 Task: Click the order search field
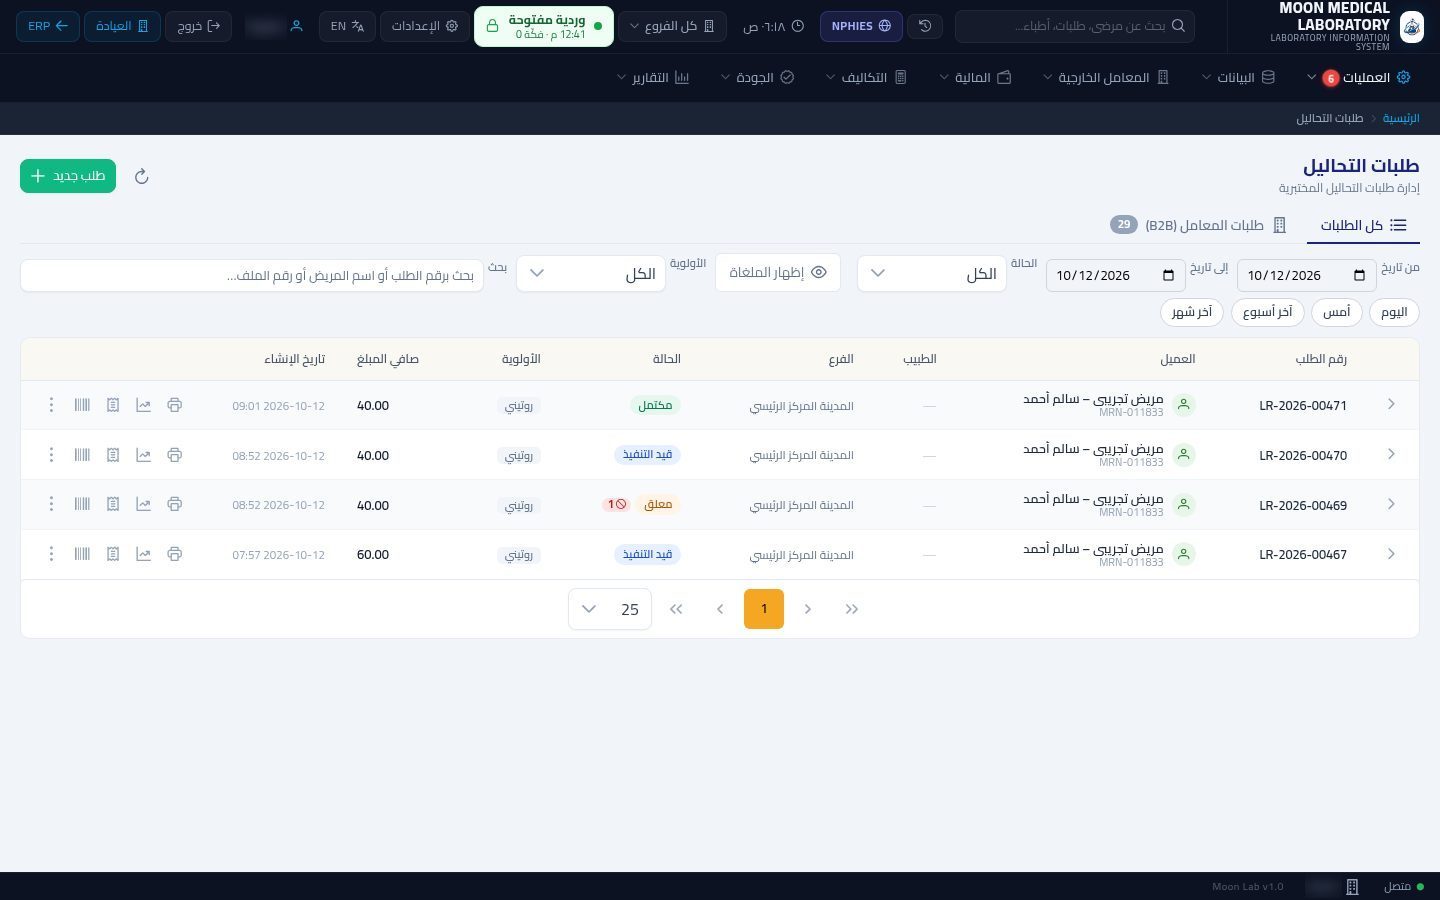coord(252,275)
